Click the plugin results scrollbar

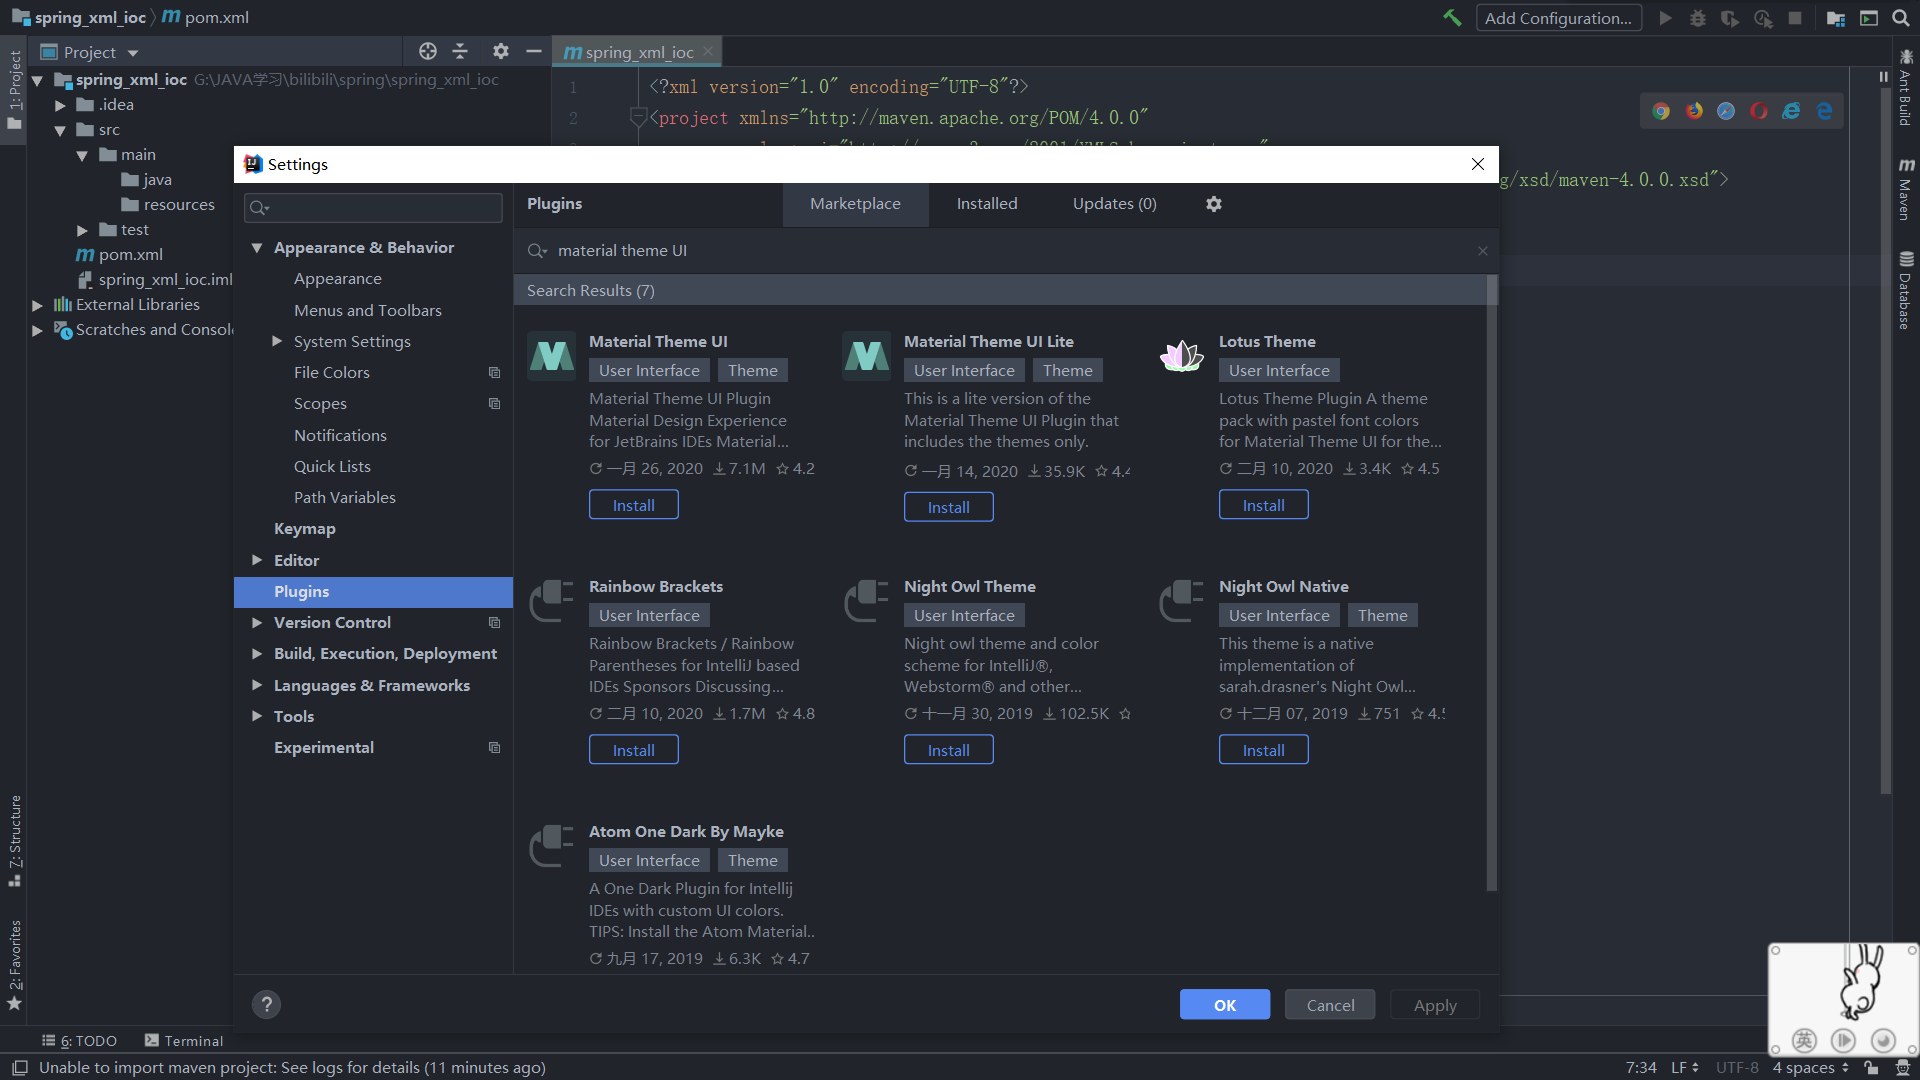(x=1491, y=580)
